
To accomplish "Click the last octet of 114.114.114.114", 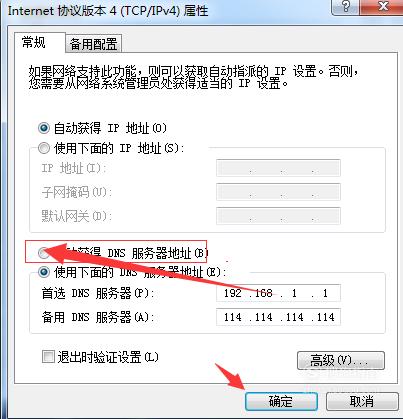I will coord(325,317).
